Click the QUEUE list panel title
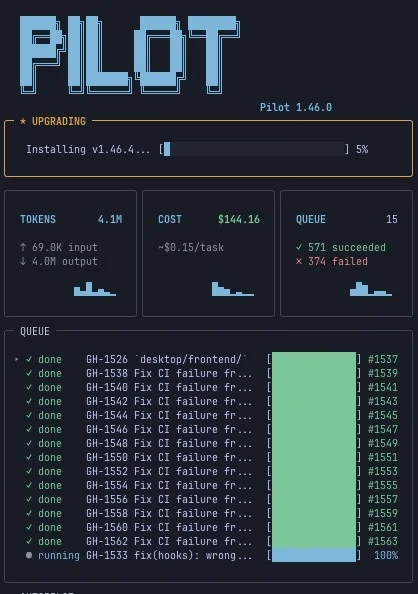The width and height of the screenshot is (418, 594). point(35,331)
